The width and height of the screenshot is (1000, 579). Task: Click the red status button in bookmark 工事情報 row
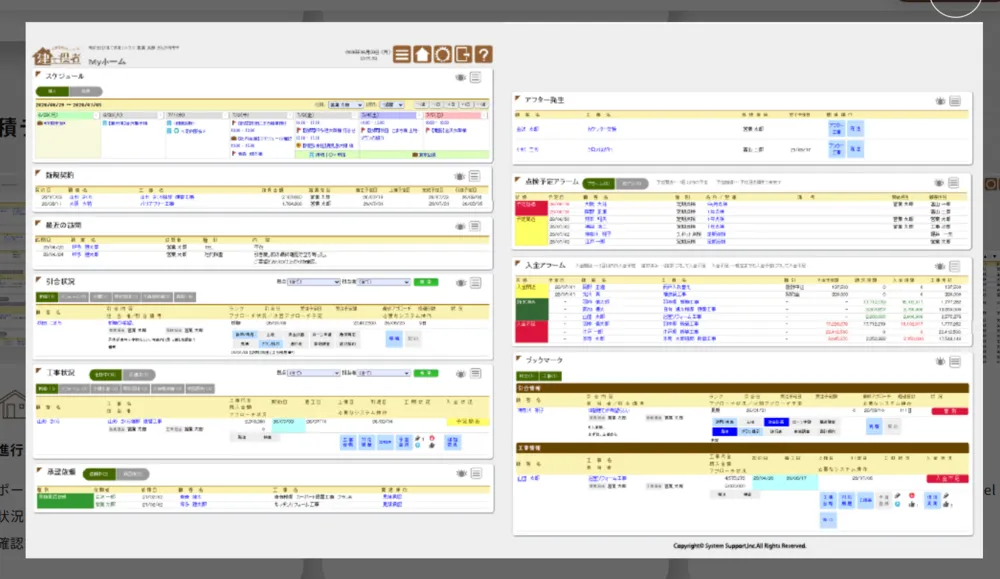click(947, 478)
